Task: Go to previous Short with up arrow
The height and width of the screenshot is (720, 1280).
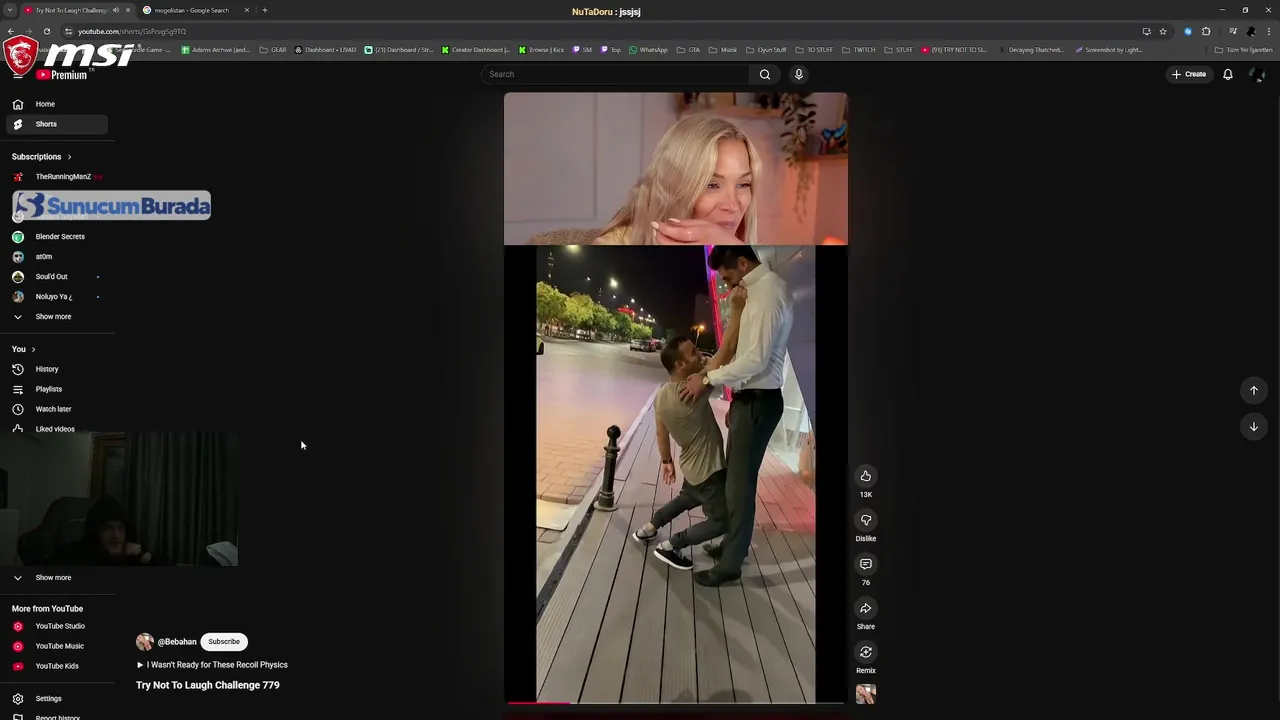Action: (x=1254, y=390)
